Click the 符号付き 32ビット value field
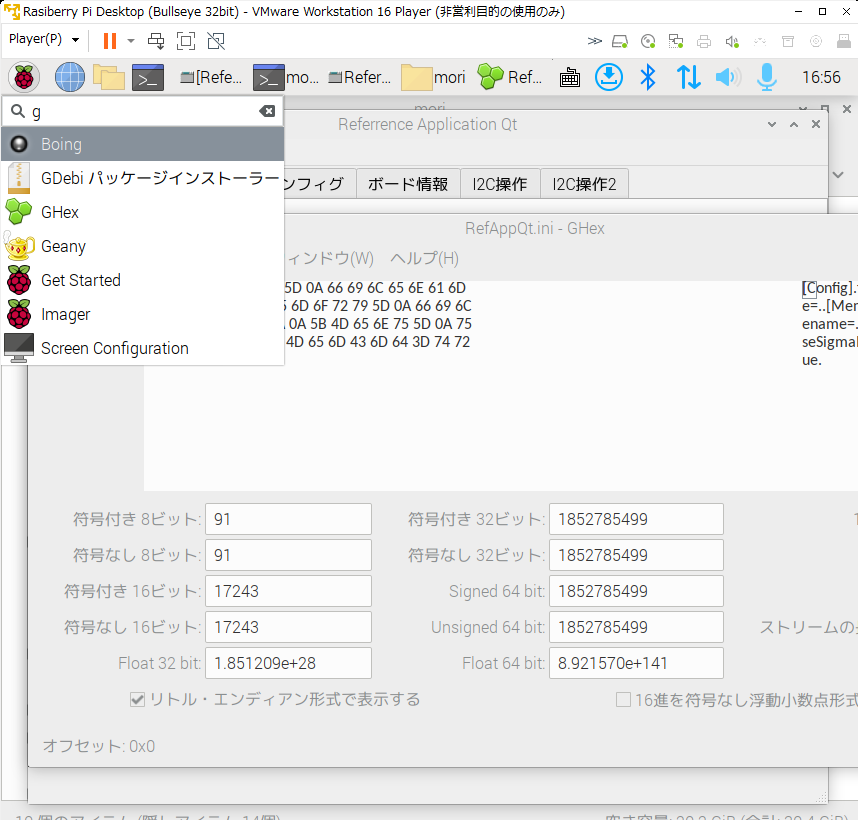Image resolution: width=858 pixels, height=820 pixels. coord(636,519)
